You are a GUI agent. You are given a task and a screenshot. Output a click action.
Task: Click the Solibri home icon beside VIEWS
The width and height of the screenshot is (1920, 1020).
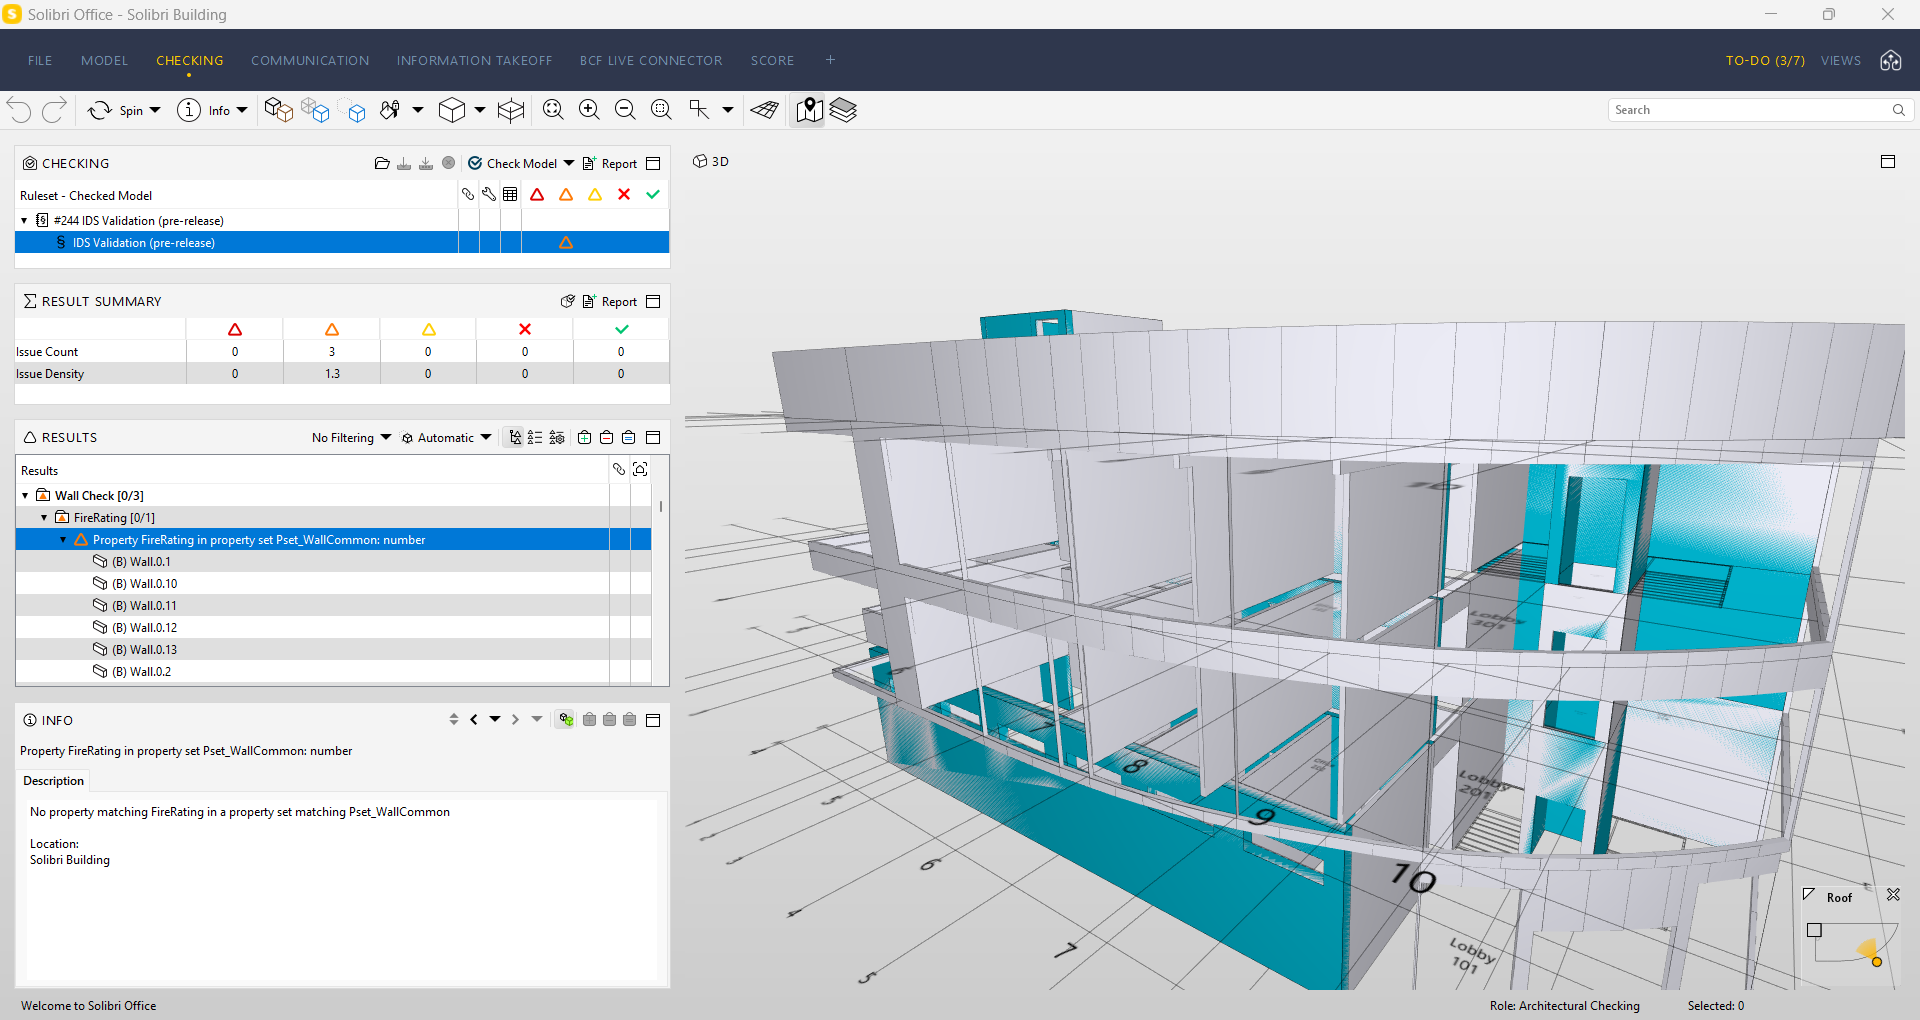(1890, 61)
